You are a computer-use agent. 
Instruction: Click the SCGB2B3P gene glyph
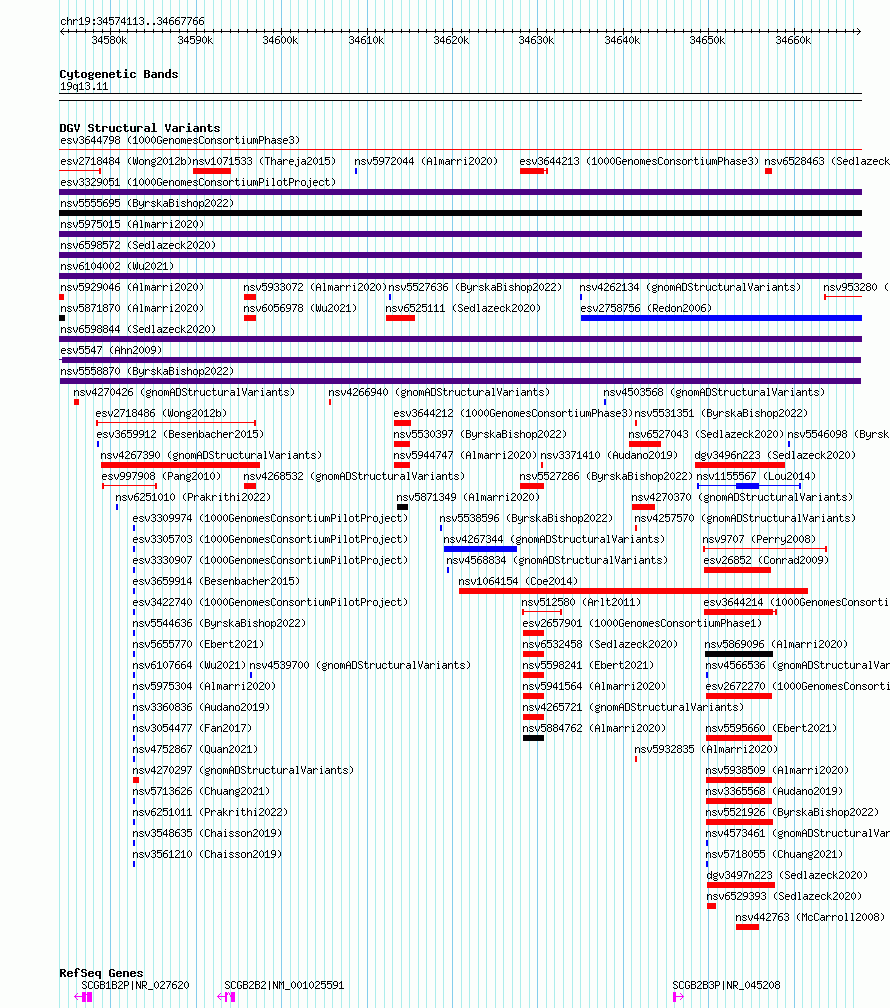pyautogui.click(x=678, y=997)
